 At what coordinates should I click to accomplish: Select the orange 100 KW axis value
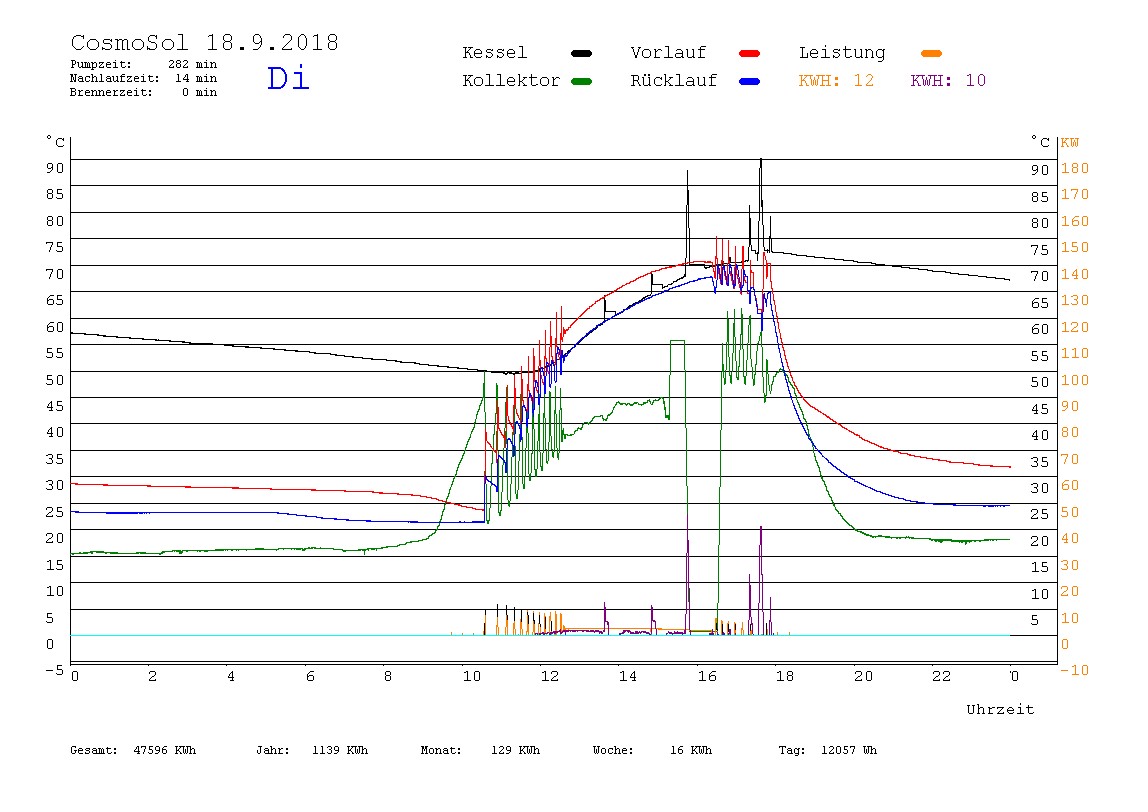click(x=1075, y=380)
